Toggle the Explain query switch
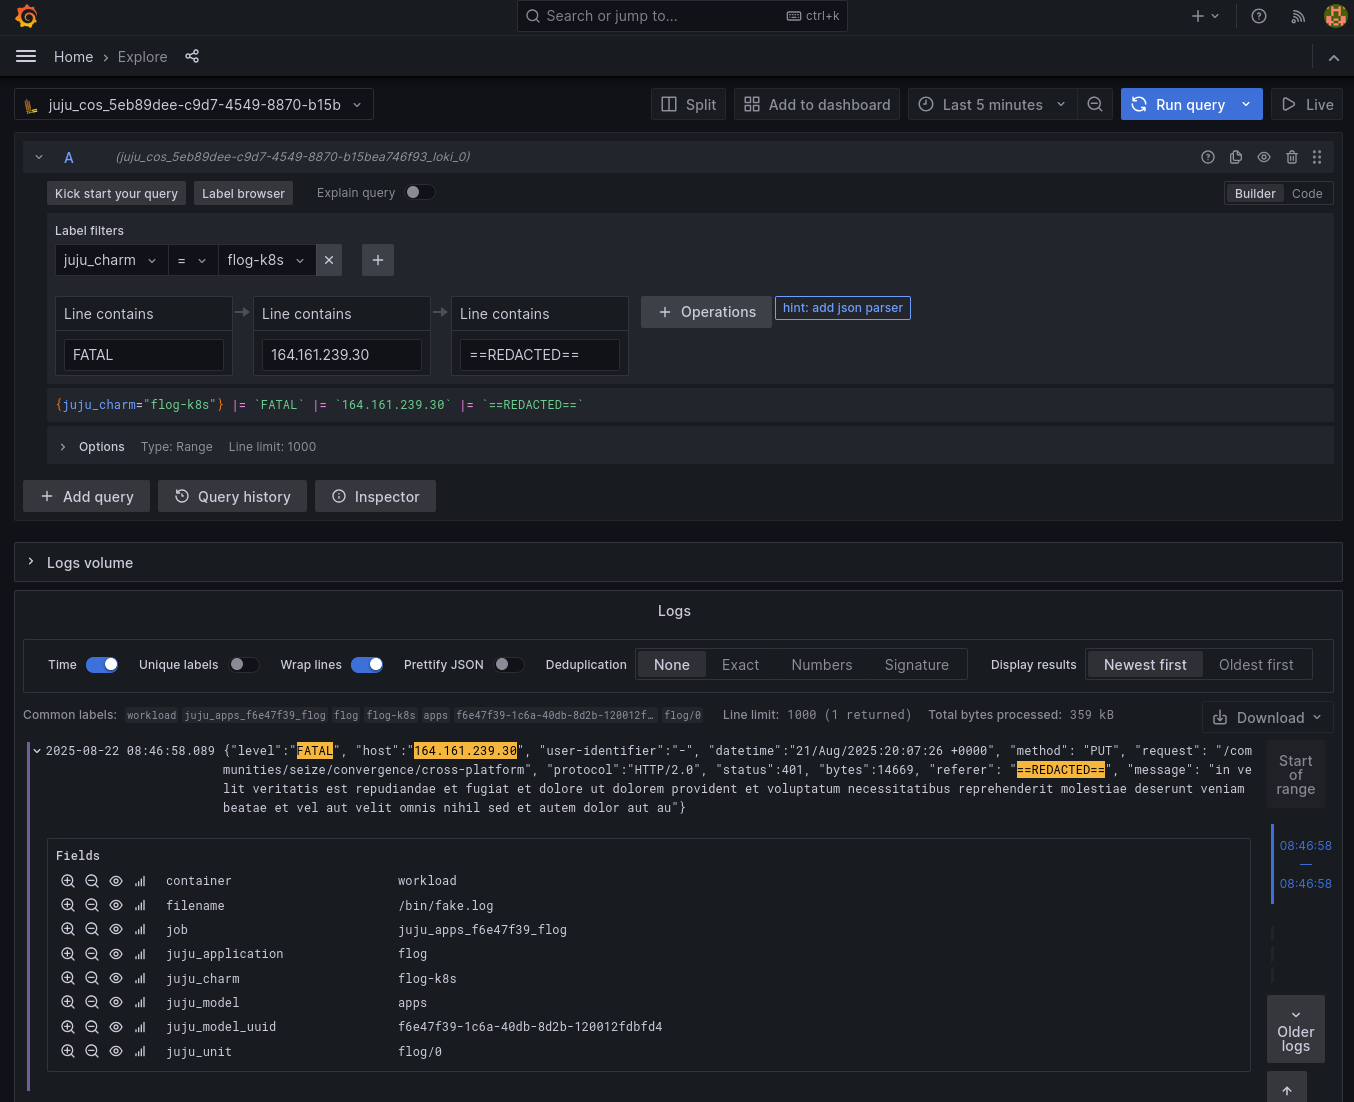The image size is (1354, 1102). (x=420, y=193)
